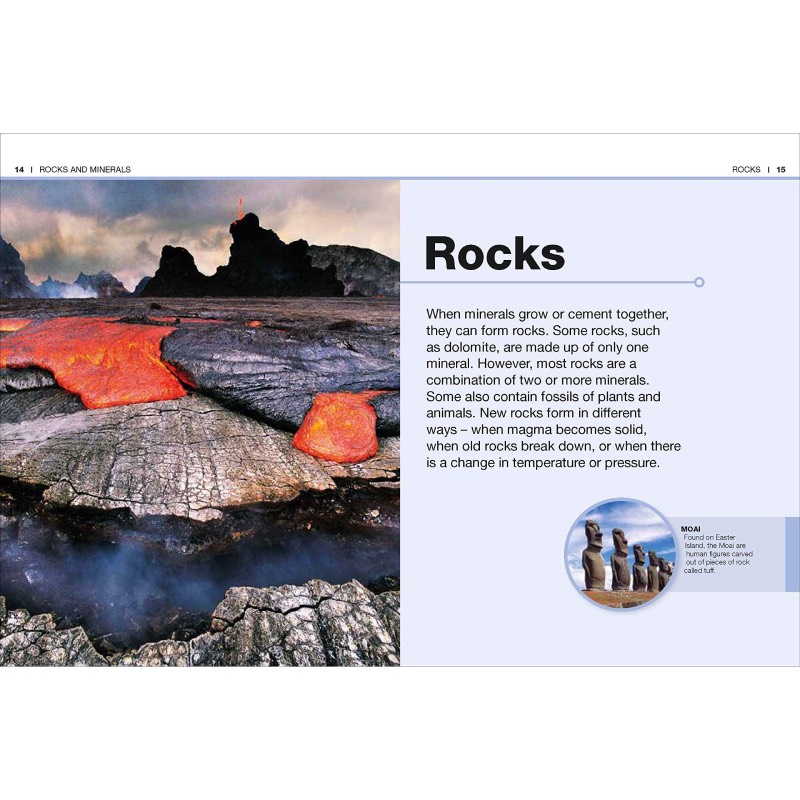Image resolution: width=800 pixels, height=800 pixels.
Task: Click the Moai statues circular photo
Action: pyautogui.click(x=621, y=554)
